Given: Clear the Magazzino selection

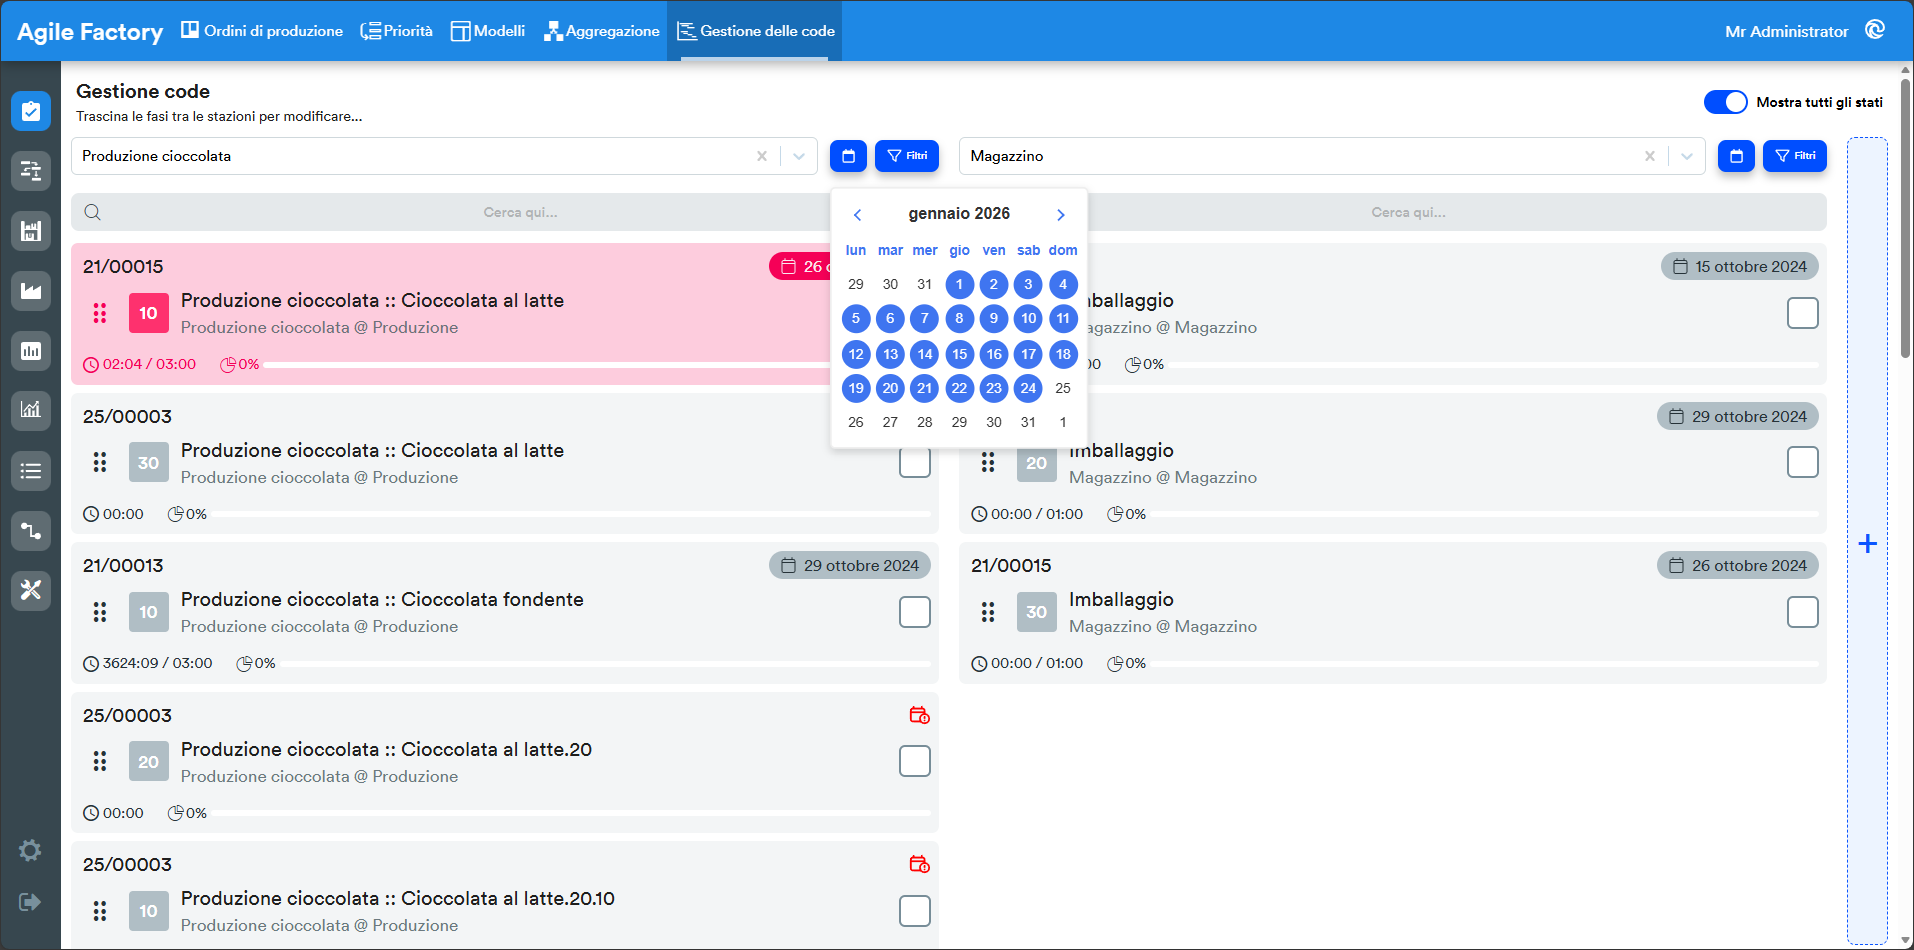Looking at the screenshot, I should (x=1650, y=156).
